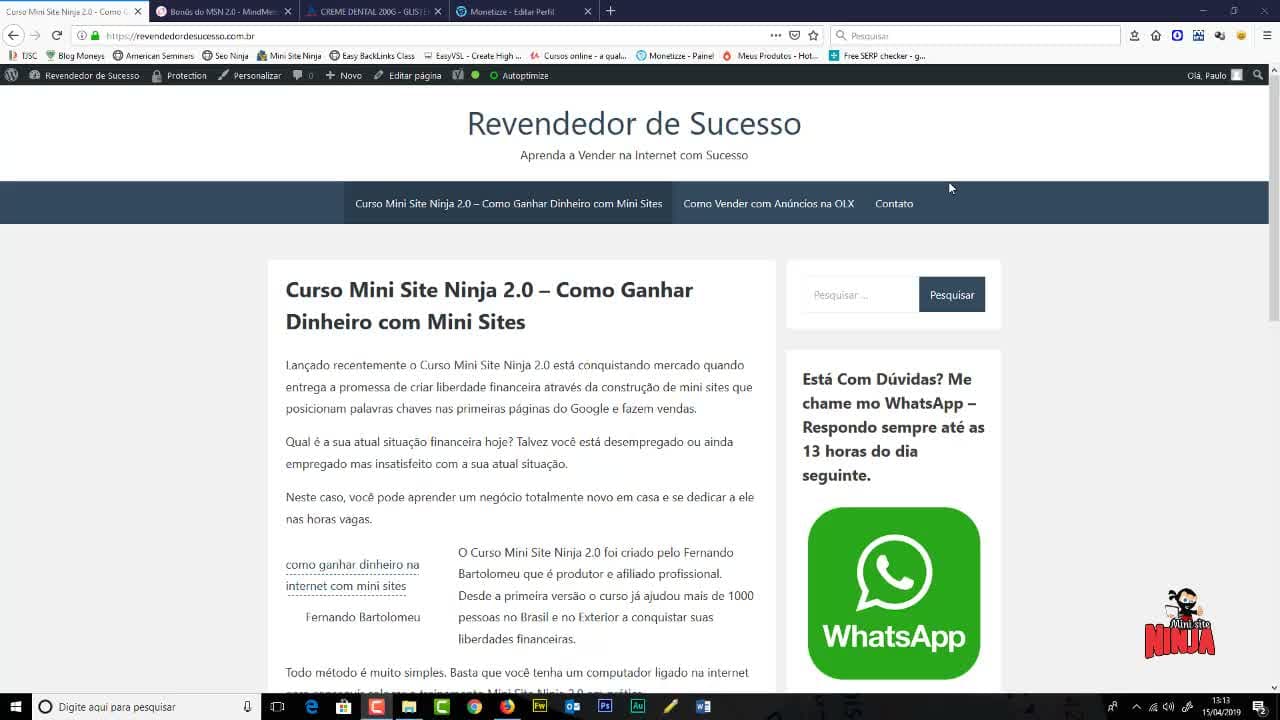Screen dimensions: 1280x720
Task: Open the page actions three-dots menu
Action: coord(776,35)
